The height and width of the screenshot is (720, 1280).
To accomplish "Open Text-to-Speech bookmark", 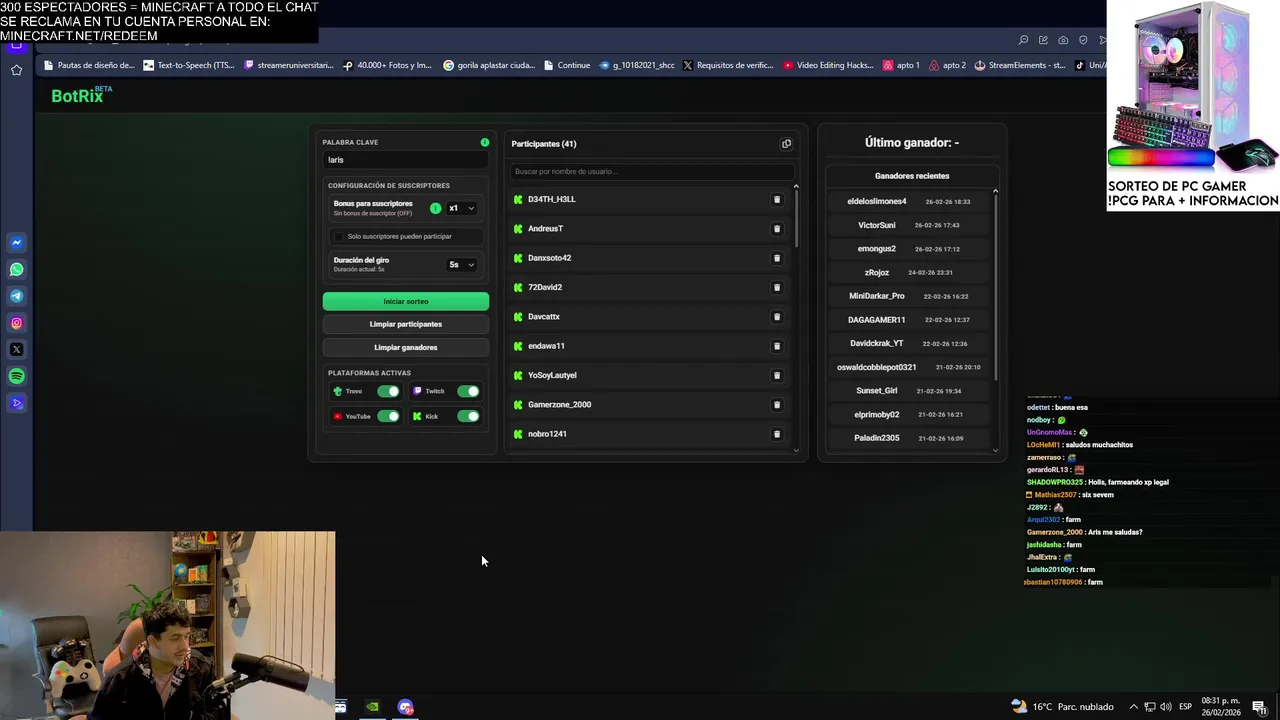I will [189, 65].
